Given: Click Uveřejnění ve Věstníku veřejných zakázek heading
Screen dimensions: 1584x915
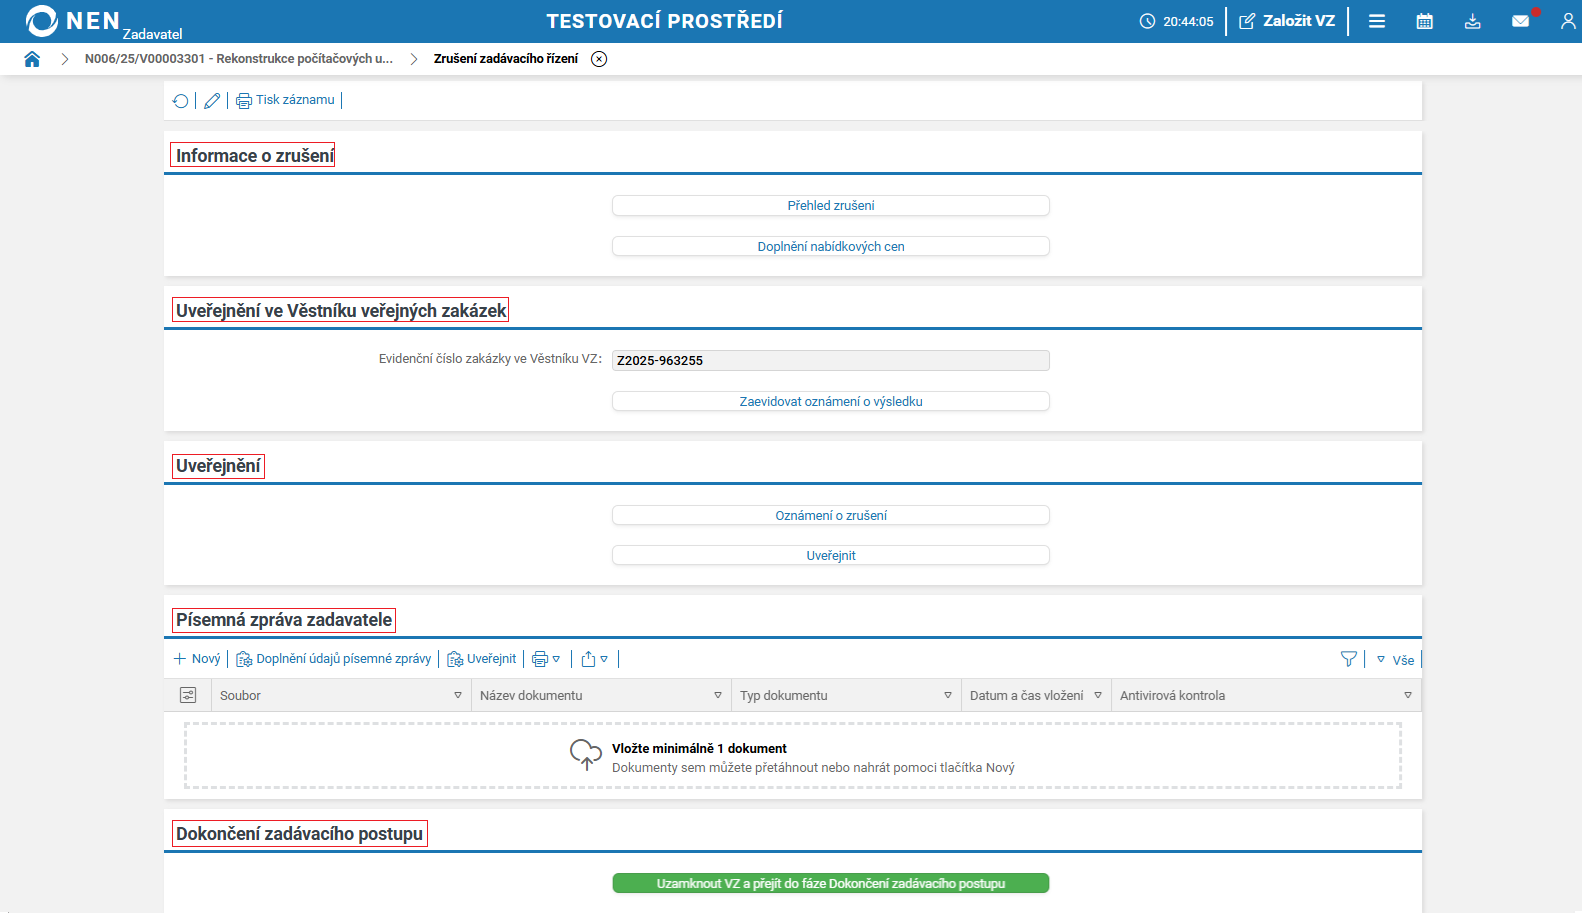Looking at the screenshot, I should [341, 311].
